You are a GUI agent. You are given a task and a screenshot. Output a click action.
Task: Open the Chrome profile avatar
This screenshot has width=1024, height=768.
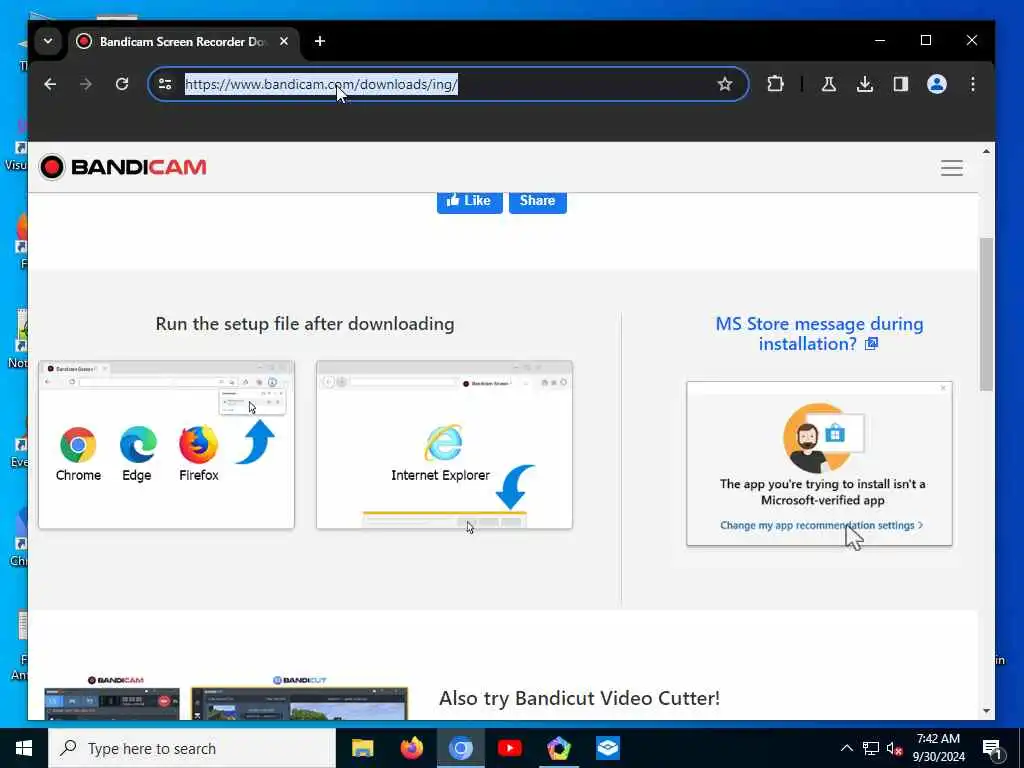(937, 84)
